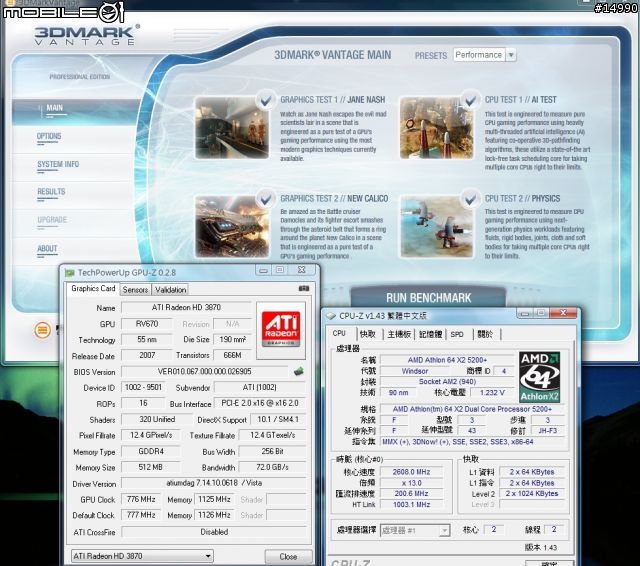Close the CPU-Z window
The height and width of the screenshot is (566, 640).
tap(563, 313)
